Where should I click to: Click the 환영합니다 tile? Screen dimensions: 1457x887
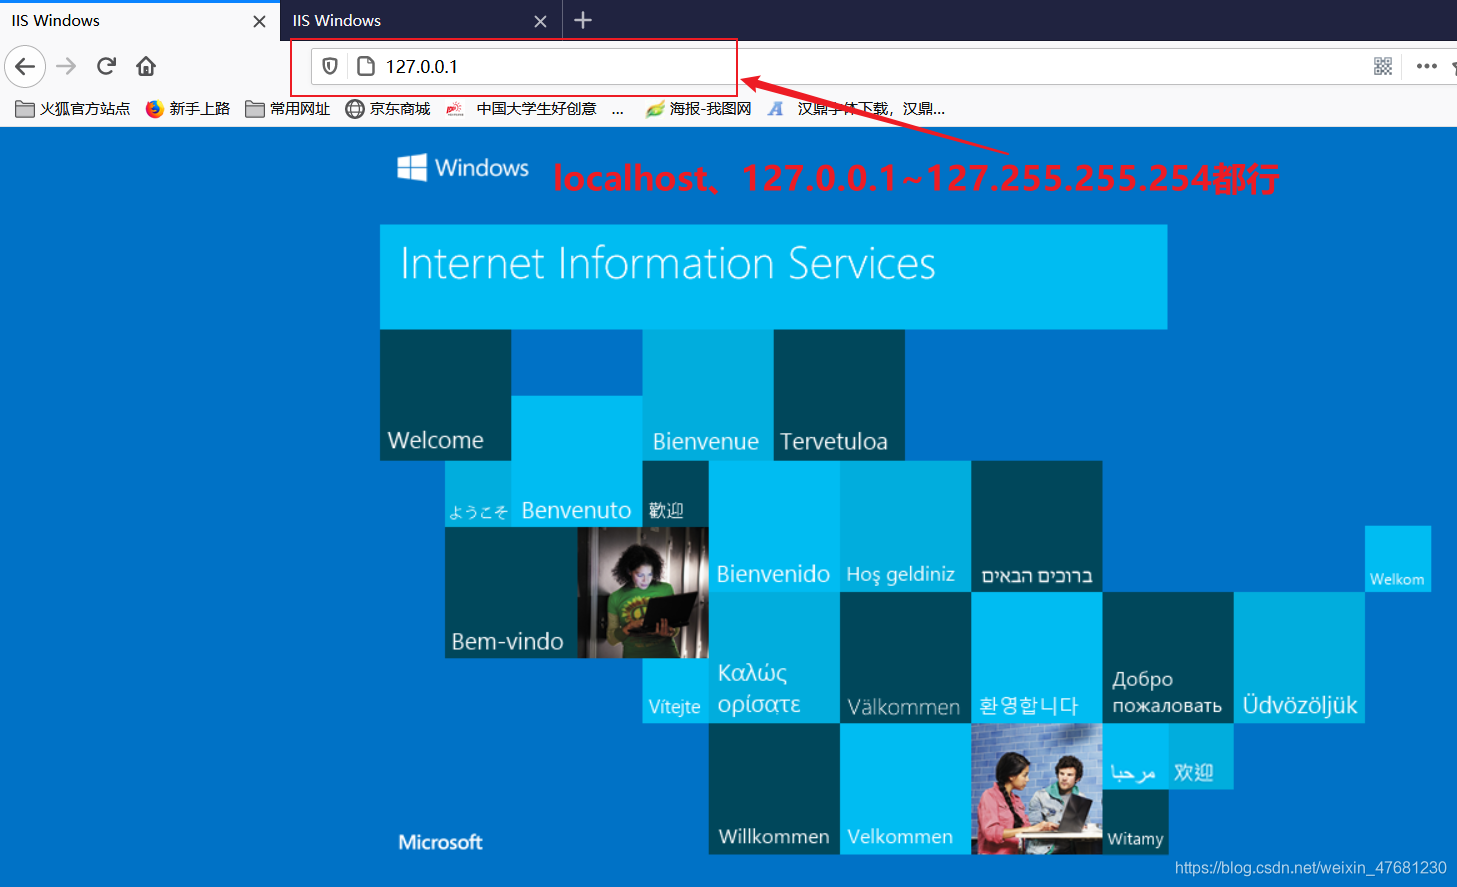click(x=1036, y=657)
